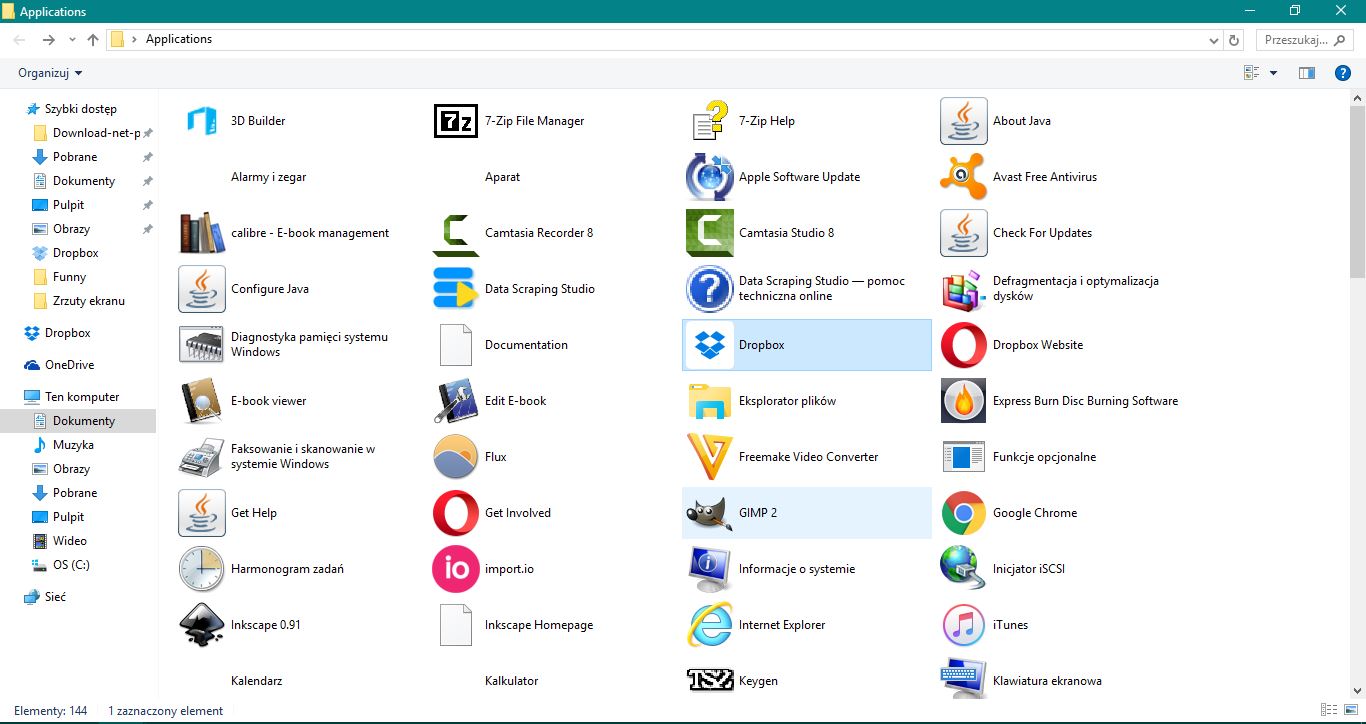Click the 7-Zip Help icon
1366x724 pixels.
(x=710, y=121)
